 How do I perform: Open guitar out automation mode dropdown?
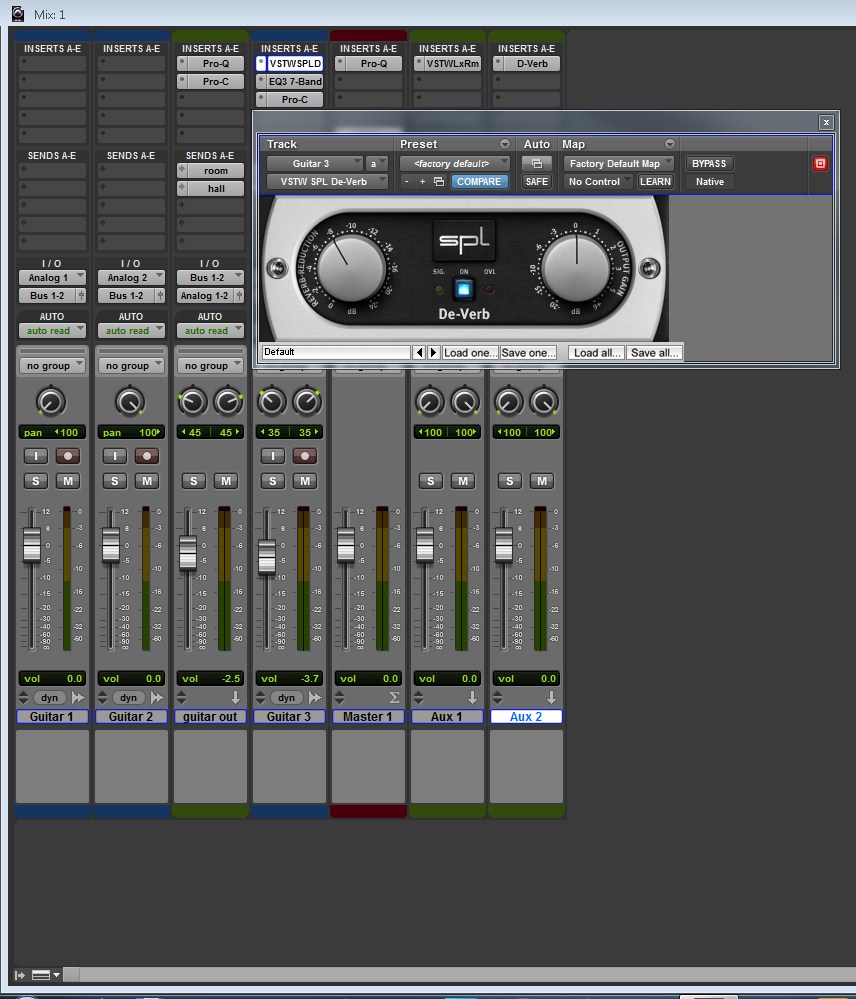tap(210, 331)
